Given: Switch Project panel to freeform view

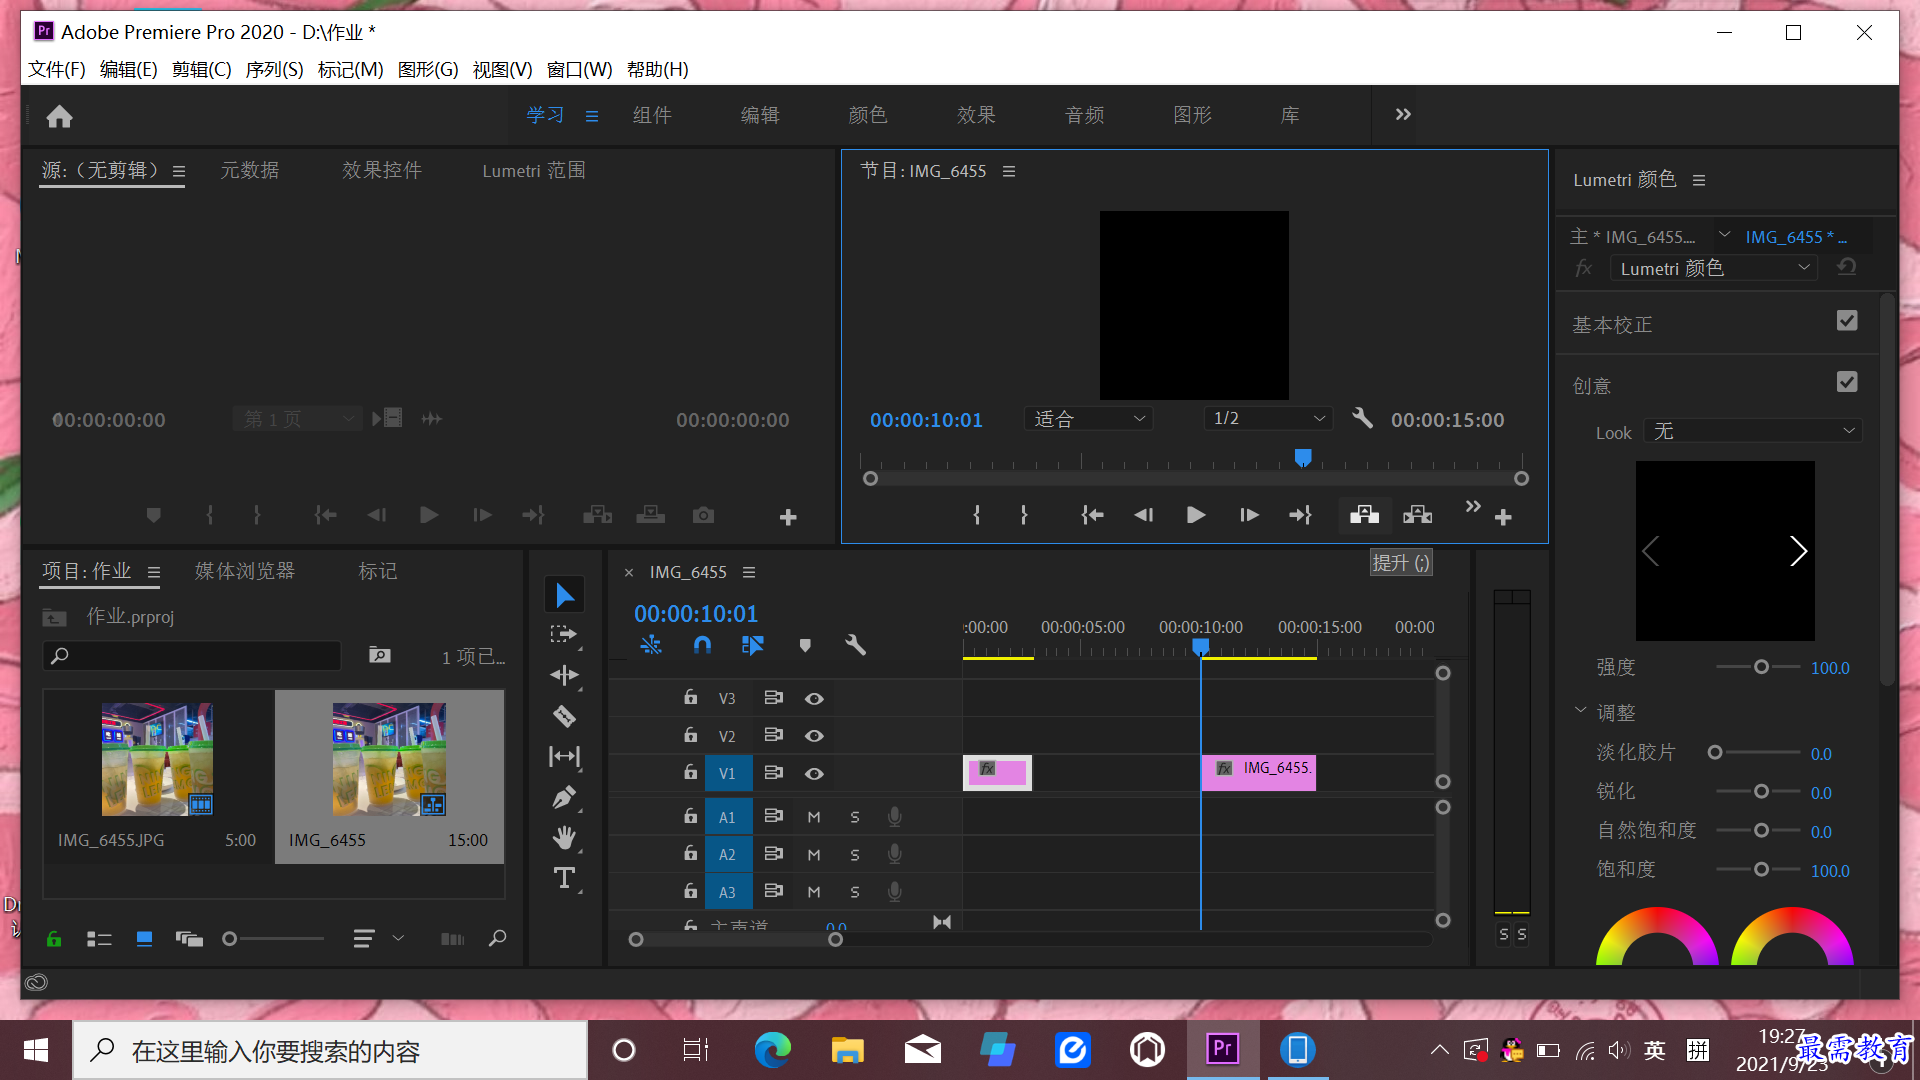Looking at the screenshot, I should pos(189,939).
